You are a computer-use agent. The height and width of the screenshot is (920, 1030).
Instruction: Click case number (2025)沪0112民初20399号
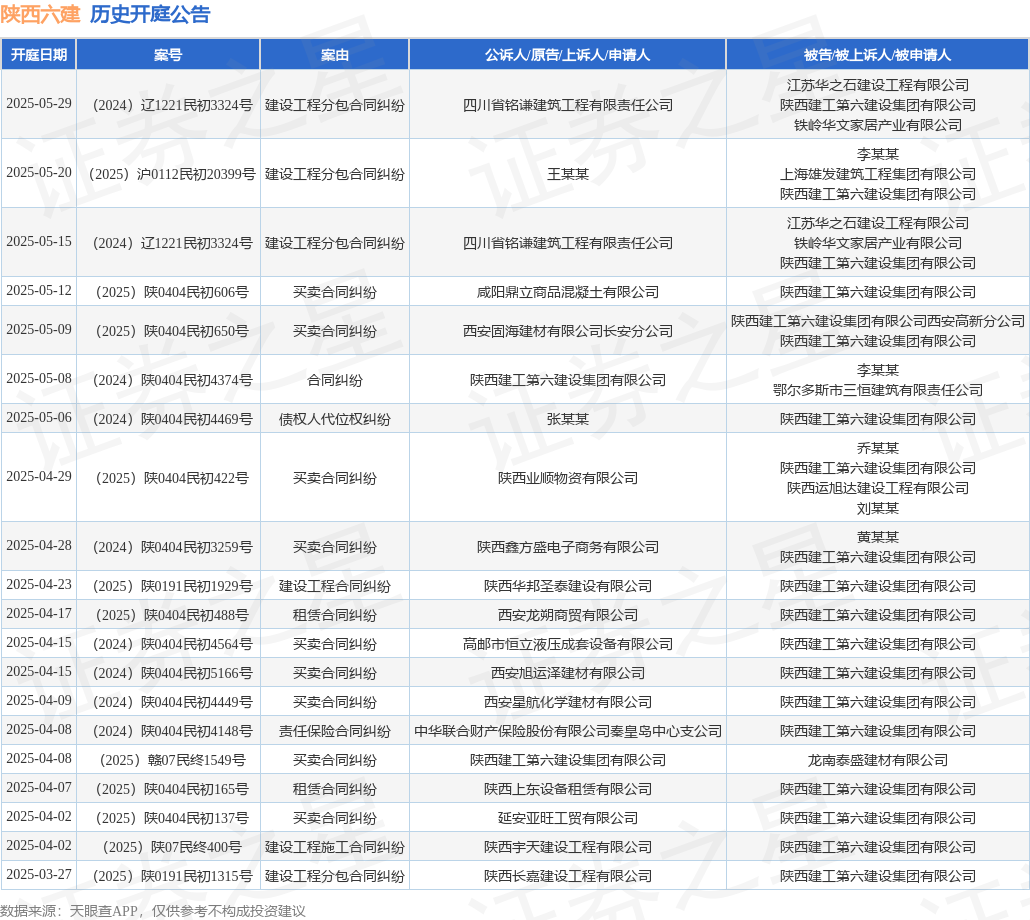(x=171, y=174)
